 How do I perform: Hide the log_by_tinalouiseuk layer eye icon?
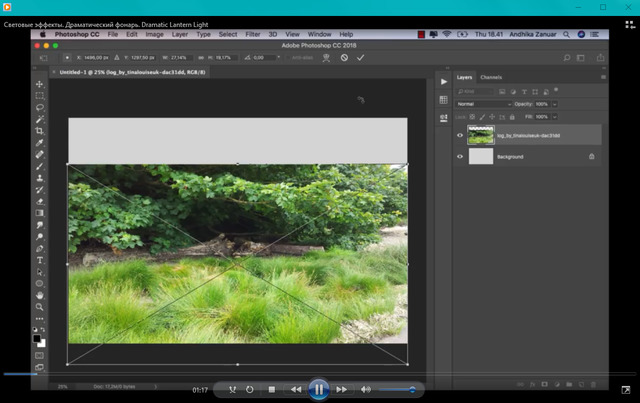point(460,135)
